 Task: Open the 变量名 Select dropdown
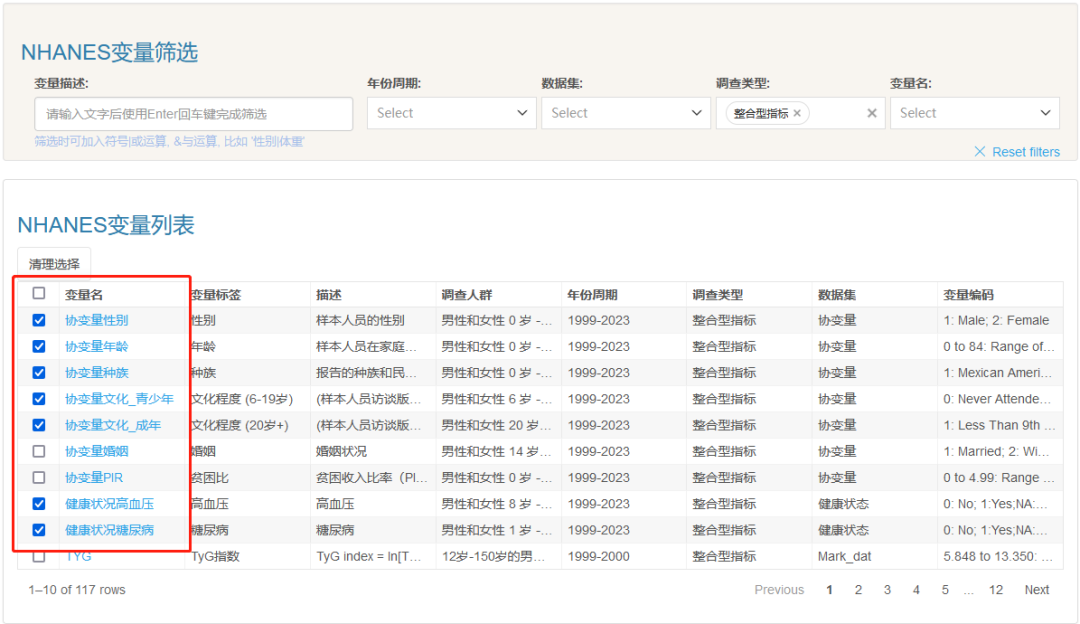point(974,113)
